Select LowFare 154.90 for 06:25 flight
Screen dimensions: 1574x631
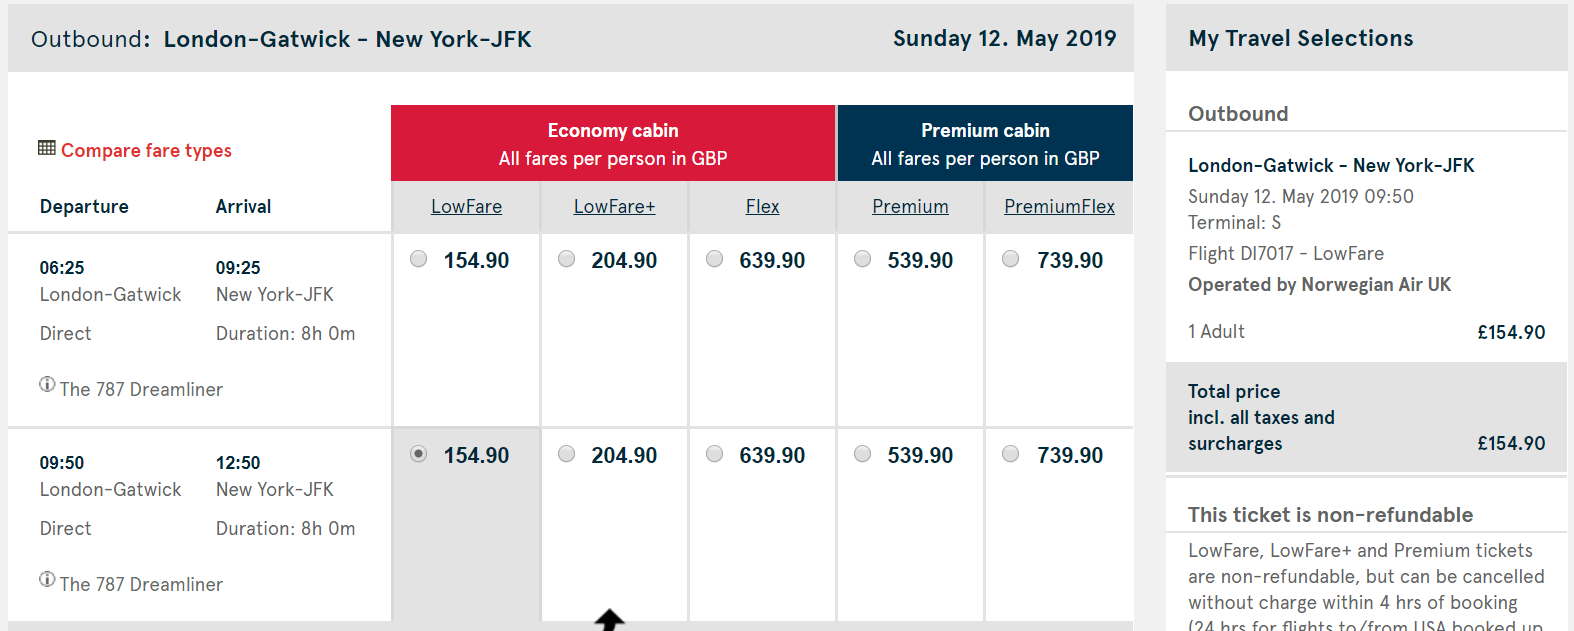[x=419, y=259]
